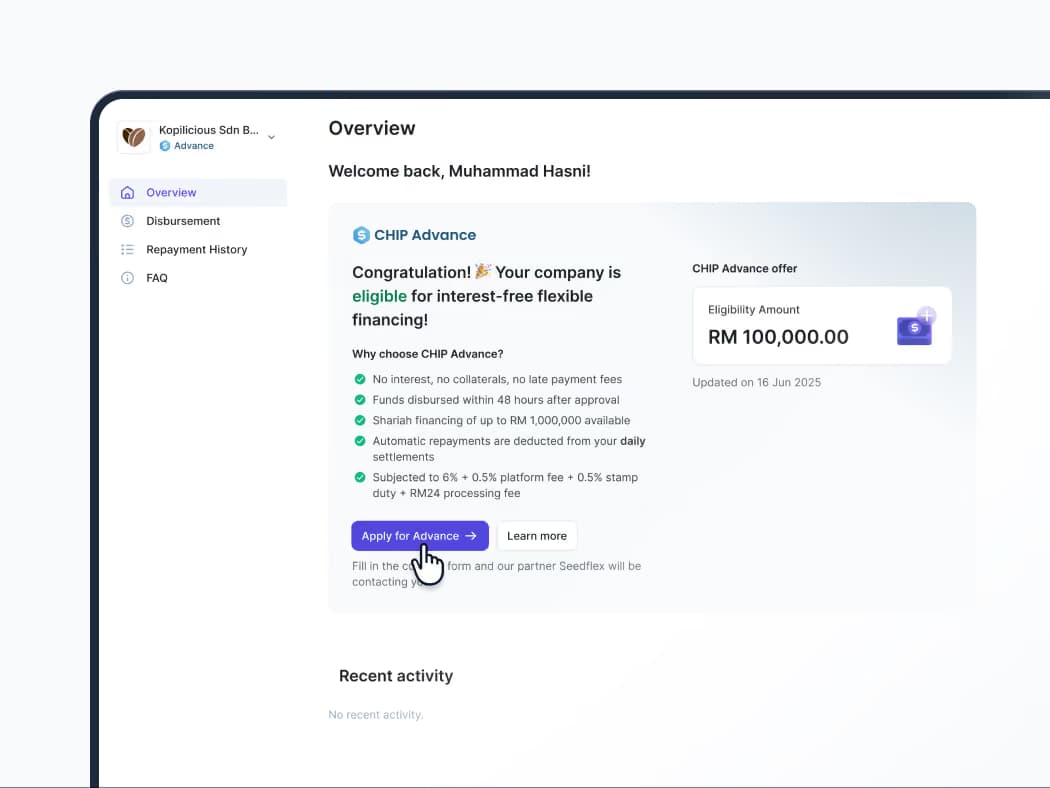1050x788 pixels.
Task: Click 'Shariah financing of up to RM 1,000,000' line
Action: pos(502,420)
